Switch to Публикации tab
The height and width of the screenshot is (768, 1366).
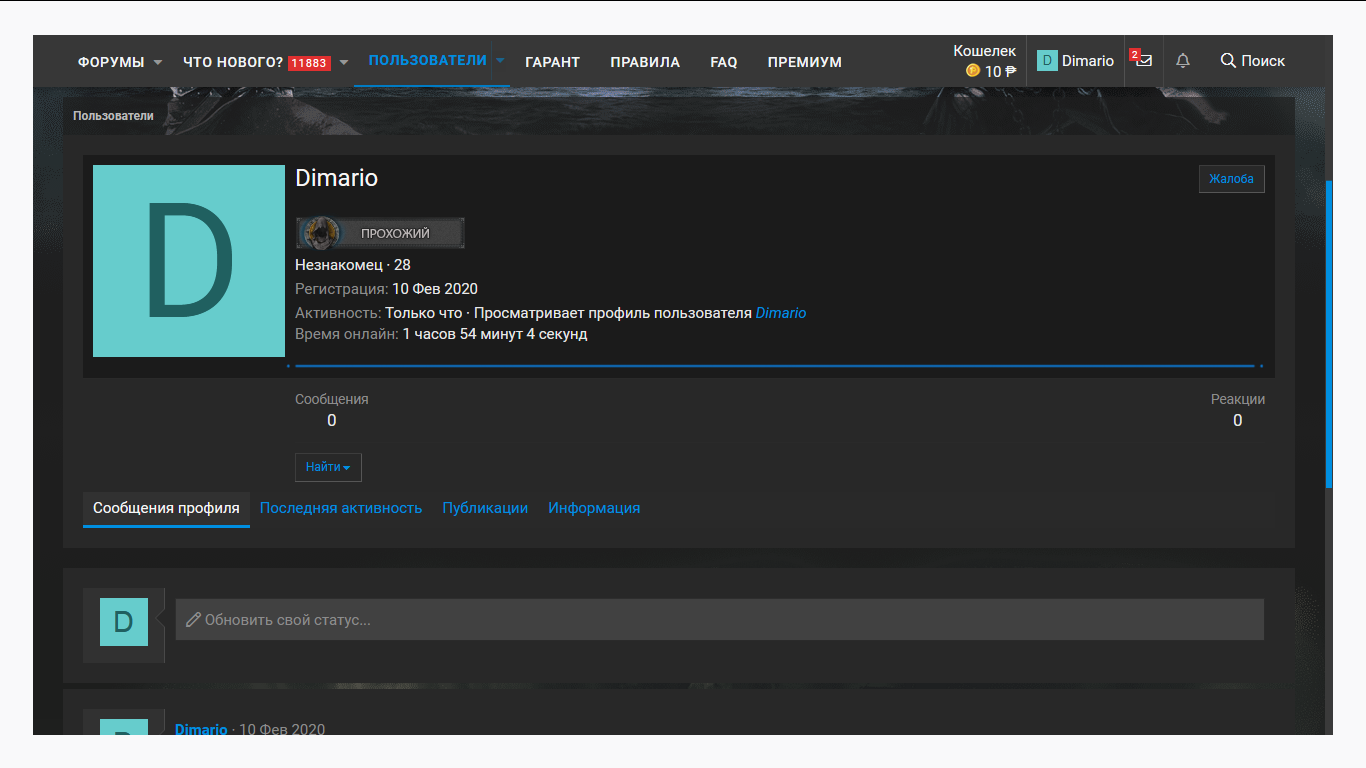[485, 508]
